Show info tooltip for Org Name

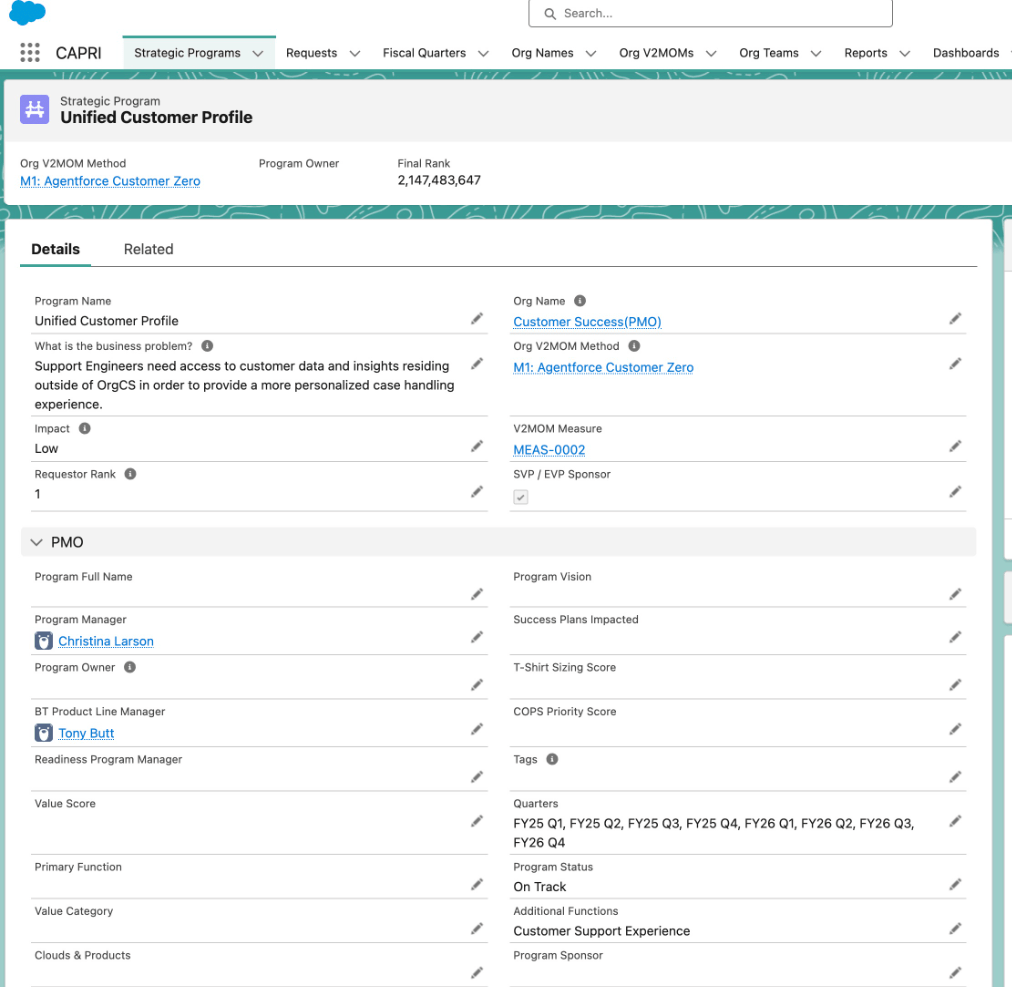pyautogui.click(x=580, y=301)
